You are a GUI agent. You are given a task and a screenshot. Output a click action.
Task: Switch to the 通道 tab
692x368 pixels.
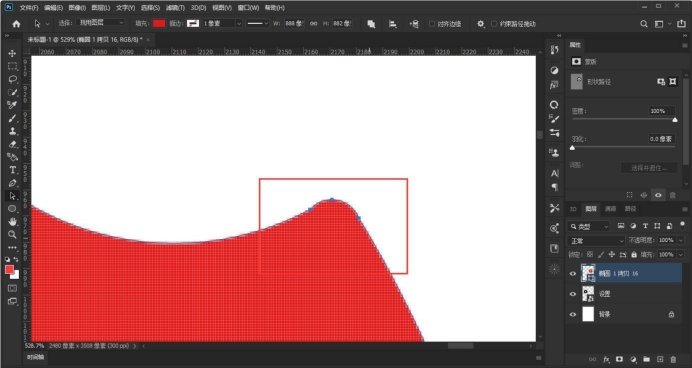pyautogui.click(x=610, y=209)
